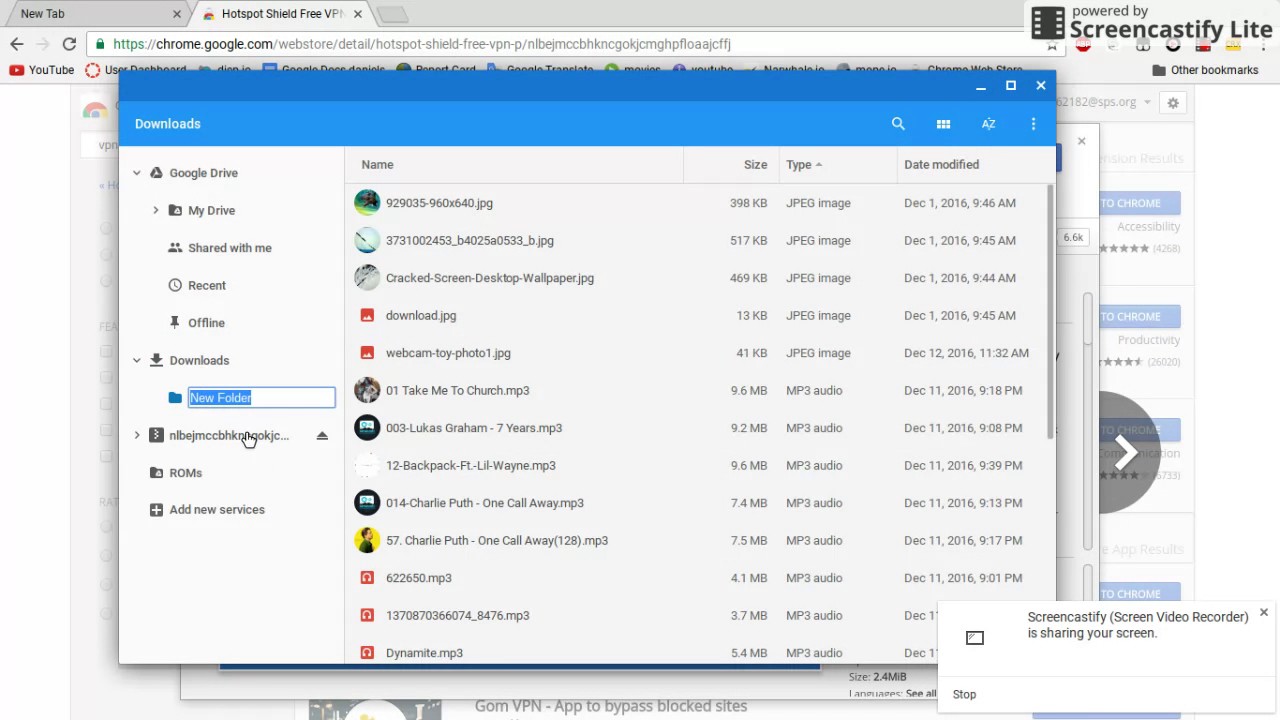Click the red image icon of download.jpg
Viewport: 1280px width, 720px height.
pos(367,315)
